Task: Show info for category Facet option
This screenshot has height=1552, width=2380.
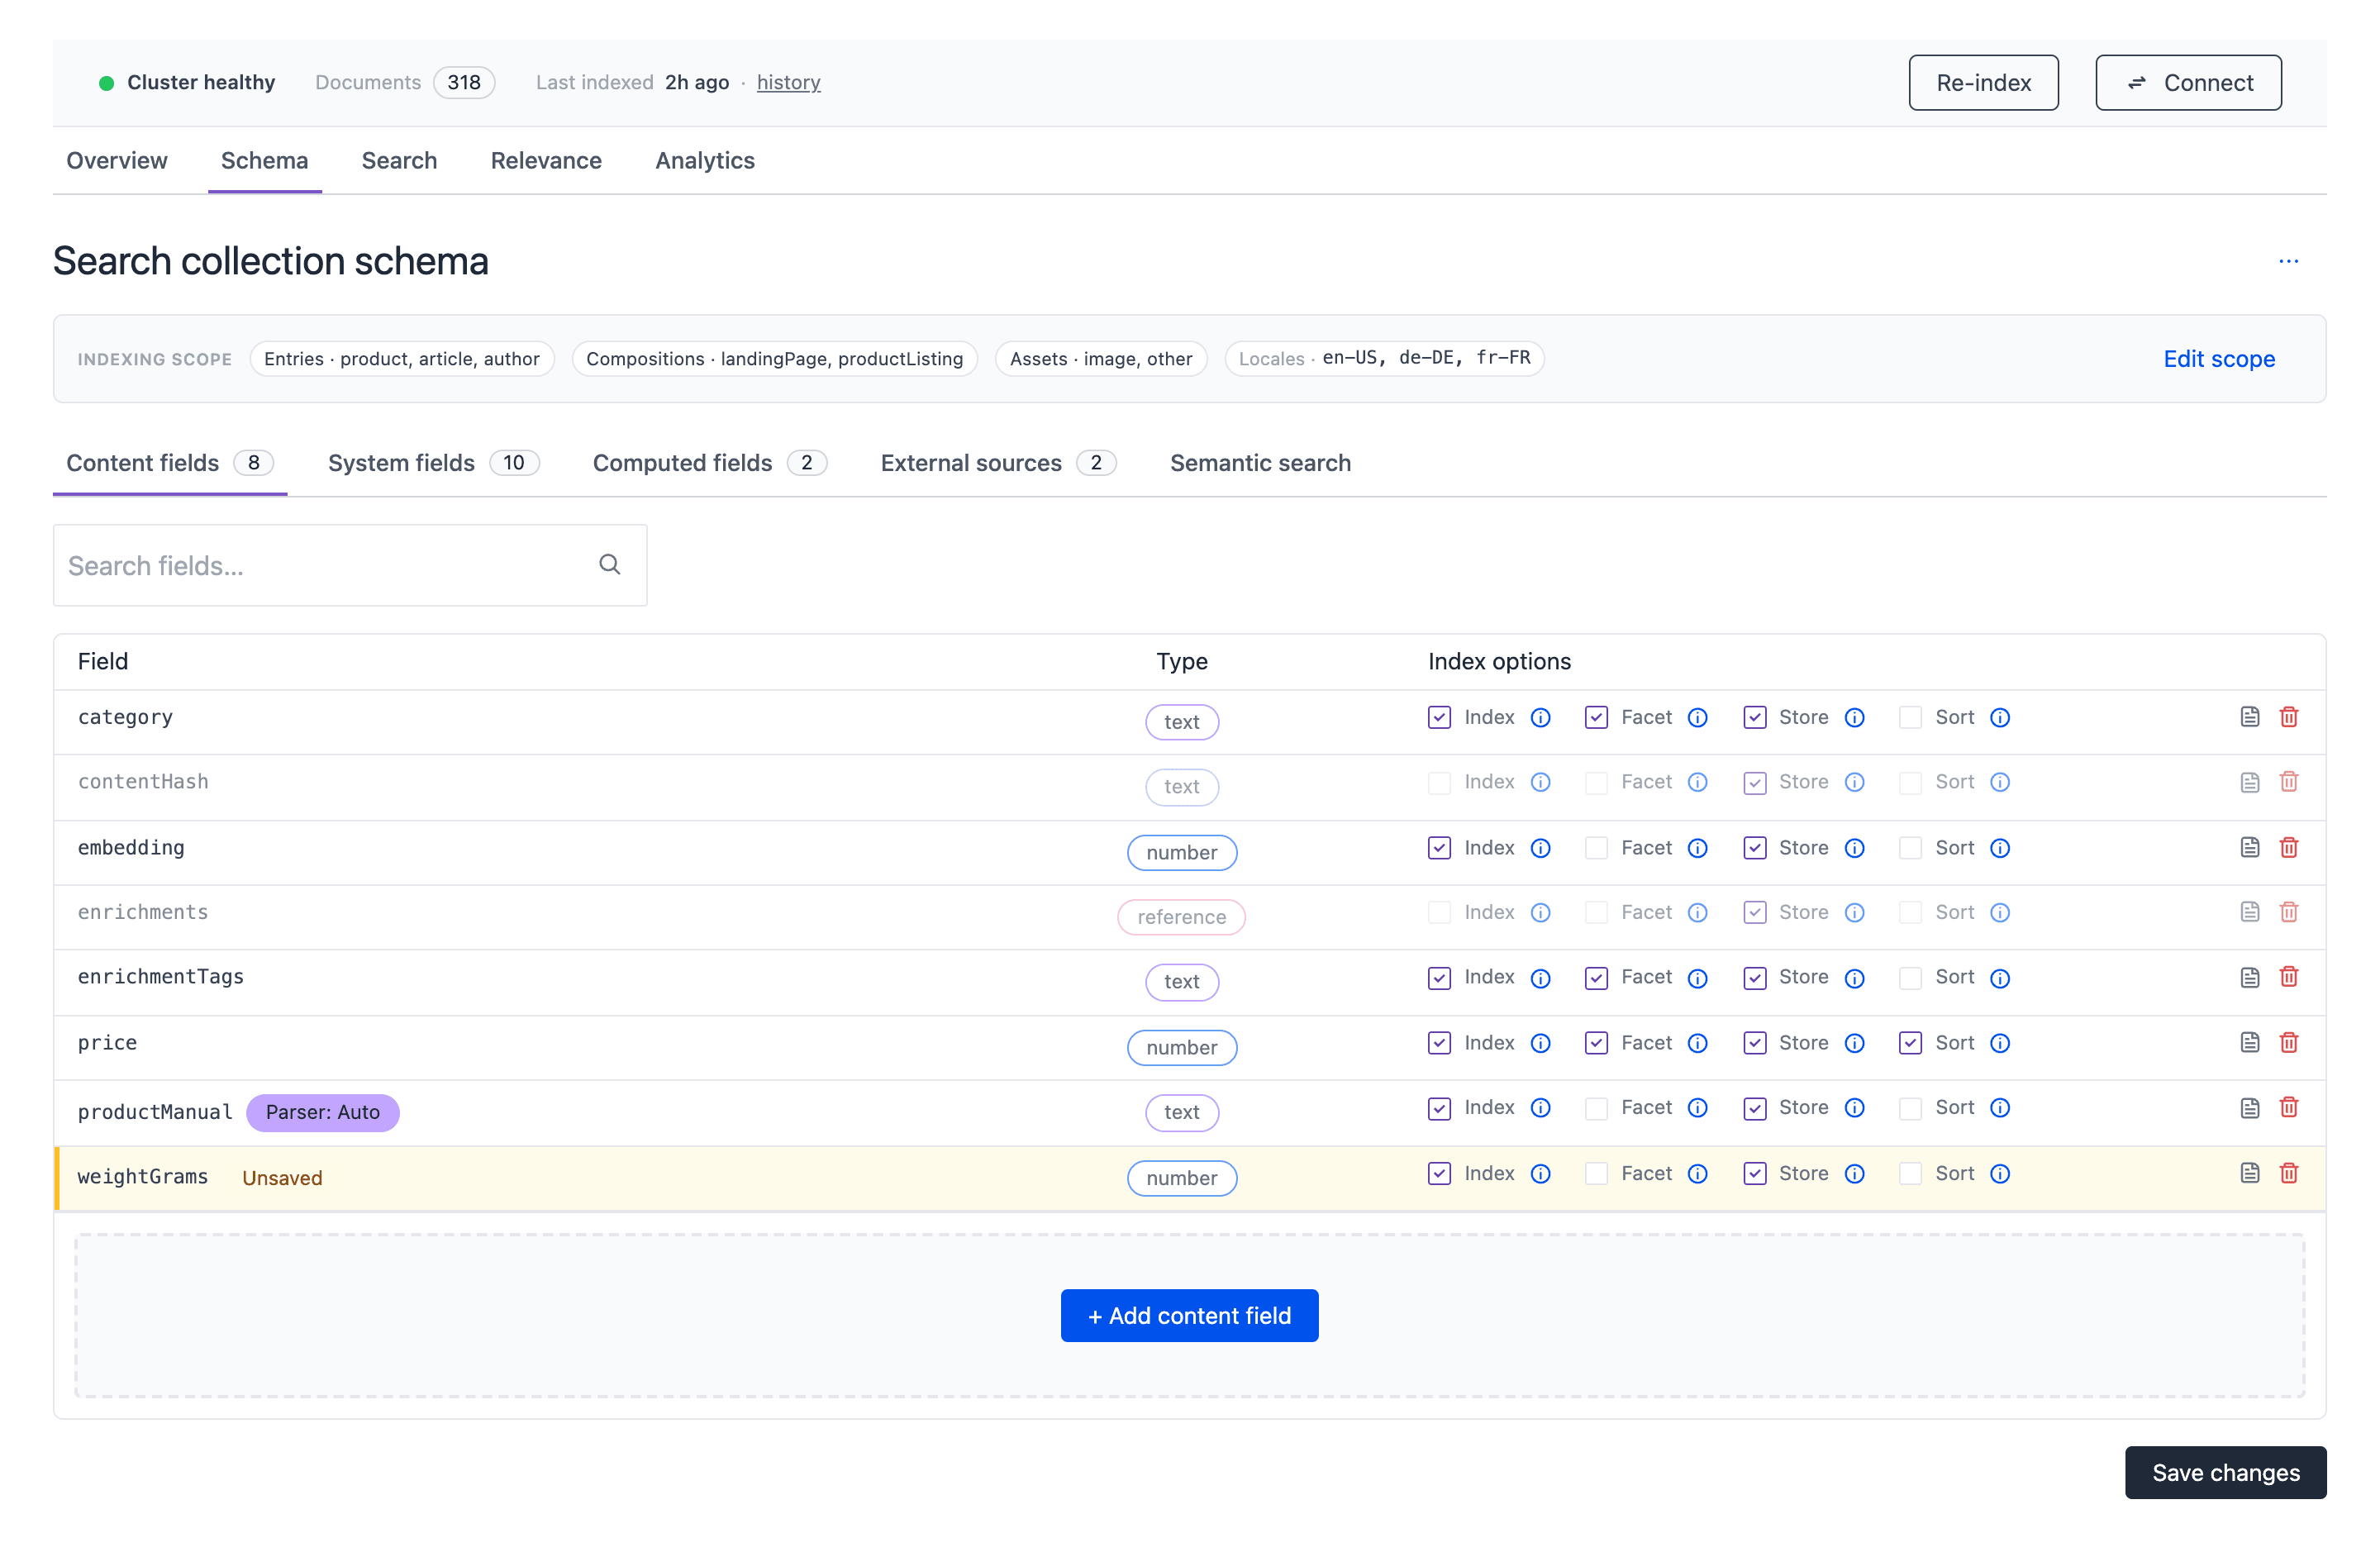Action: [1698, 718]
